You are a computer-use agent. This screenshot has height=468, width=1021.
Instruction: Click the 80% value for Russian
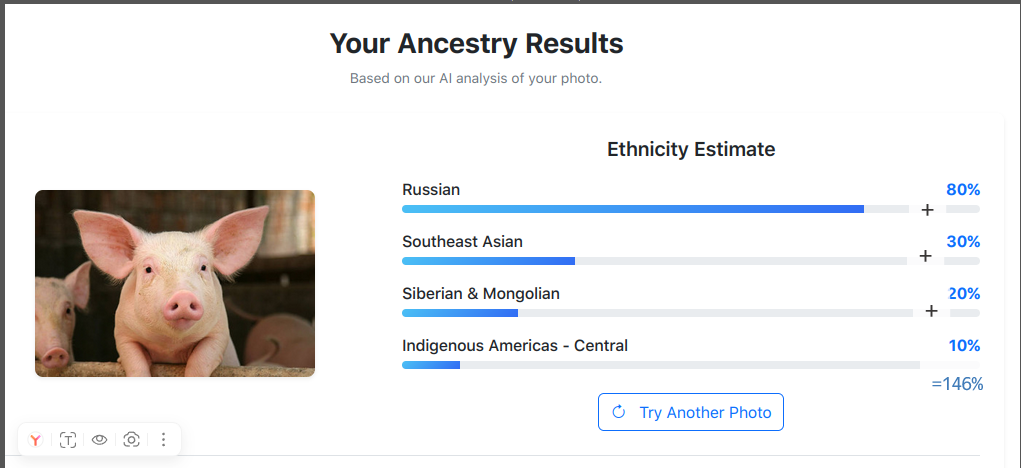tap(963, 189)
